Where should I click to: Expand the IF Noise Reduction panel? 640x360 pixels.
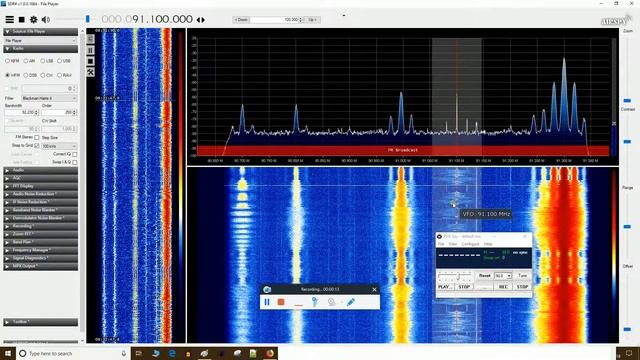(40, 202)
